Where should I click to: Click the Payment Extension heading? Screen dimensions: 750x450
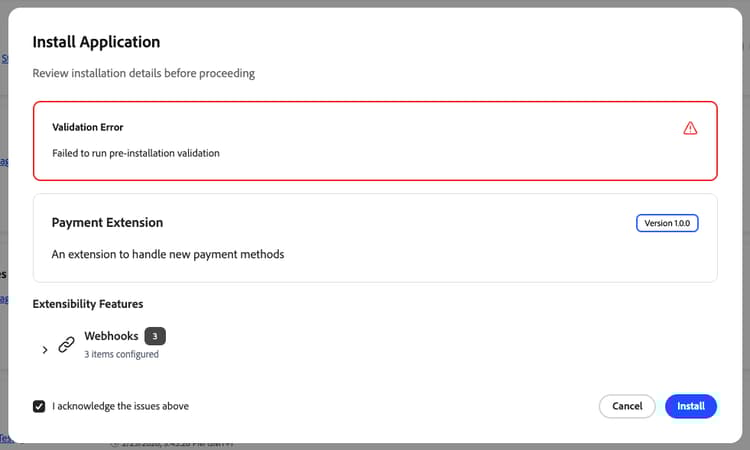(x=107, y=222)
